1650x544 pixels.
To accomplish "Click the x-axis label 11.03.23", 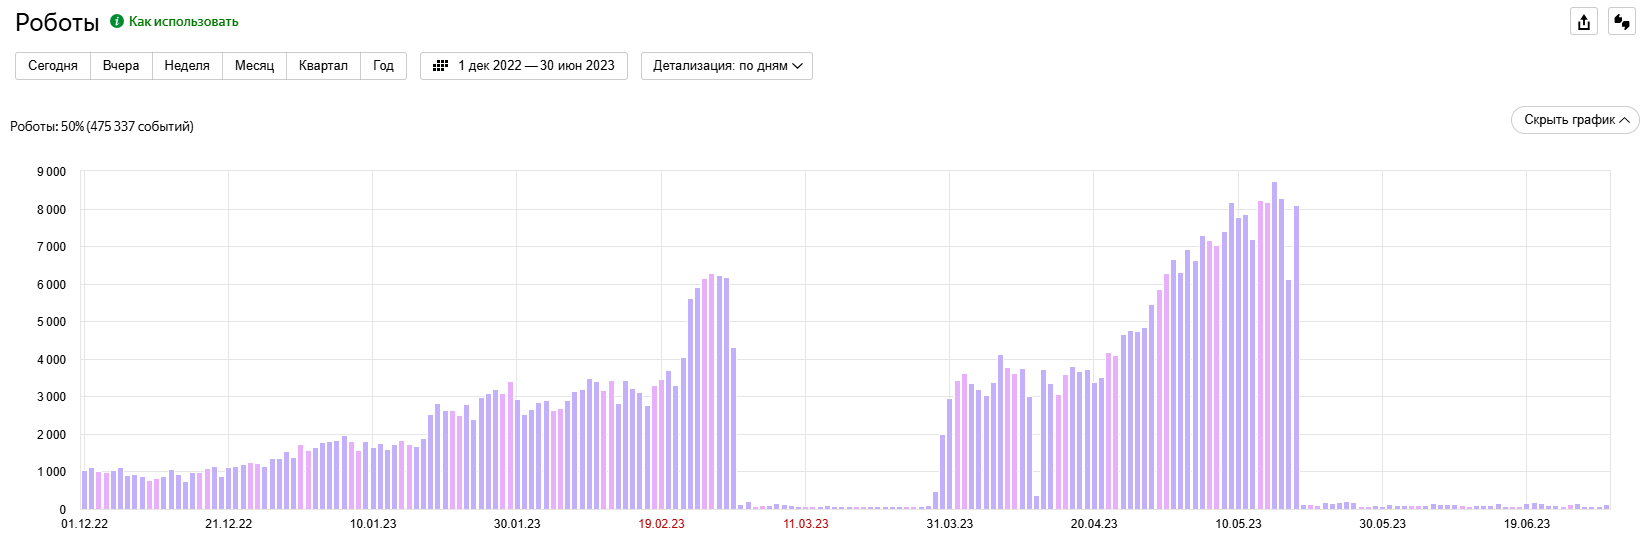I will click(x=805, y=524).
